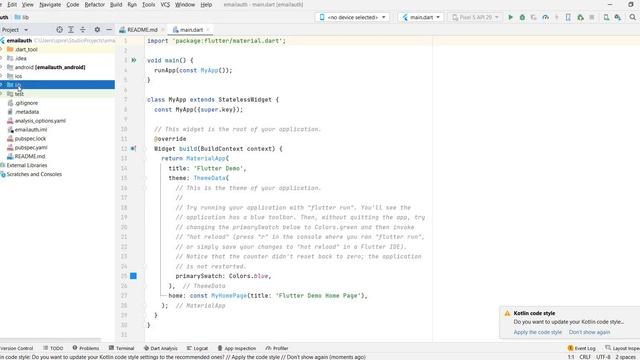Select the pubspec.lock file
The width and height of the screenshot is (640, 360).
pyautogui.click(x=31, y=139)
